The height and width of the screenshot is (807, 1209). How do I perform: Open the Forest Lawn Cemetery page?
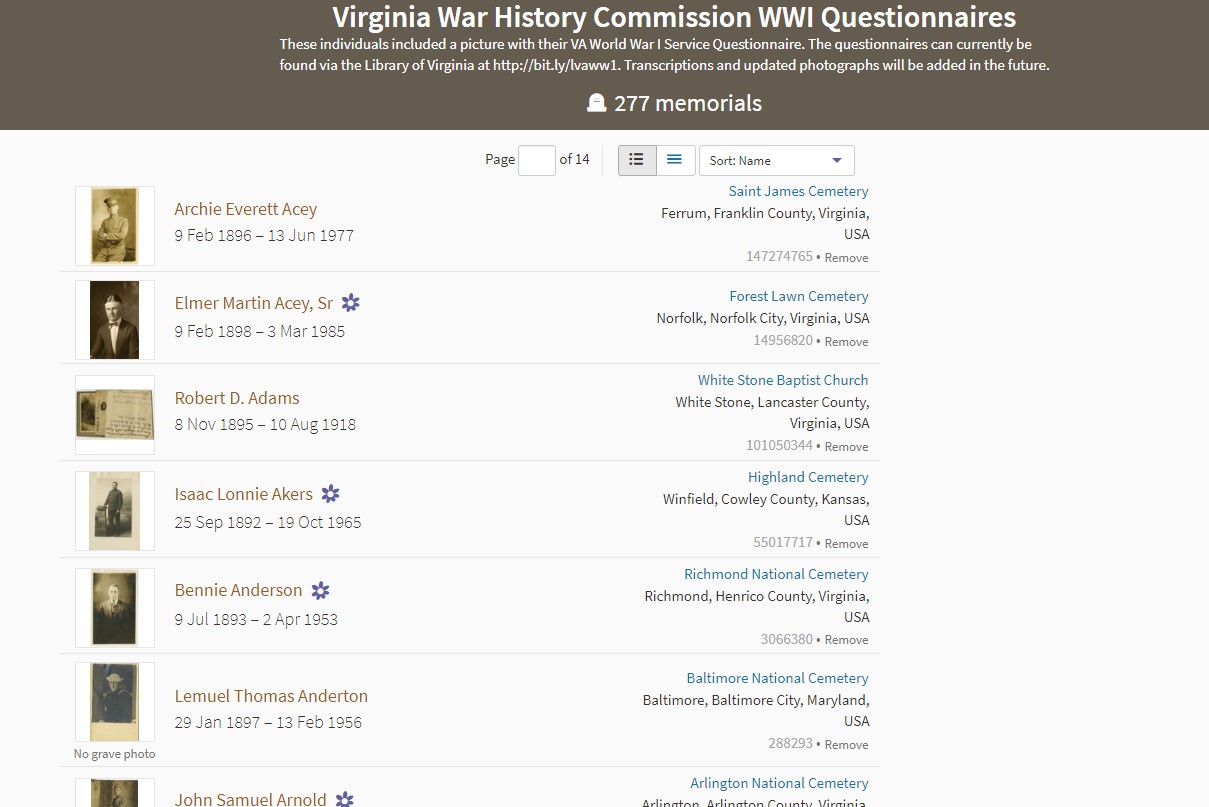[798, 296]
